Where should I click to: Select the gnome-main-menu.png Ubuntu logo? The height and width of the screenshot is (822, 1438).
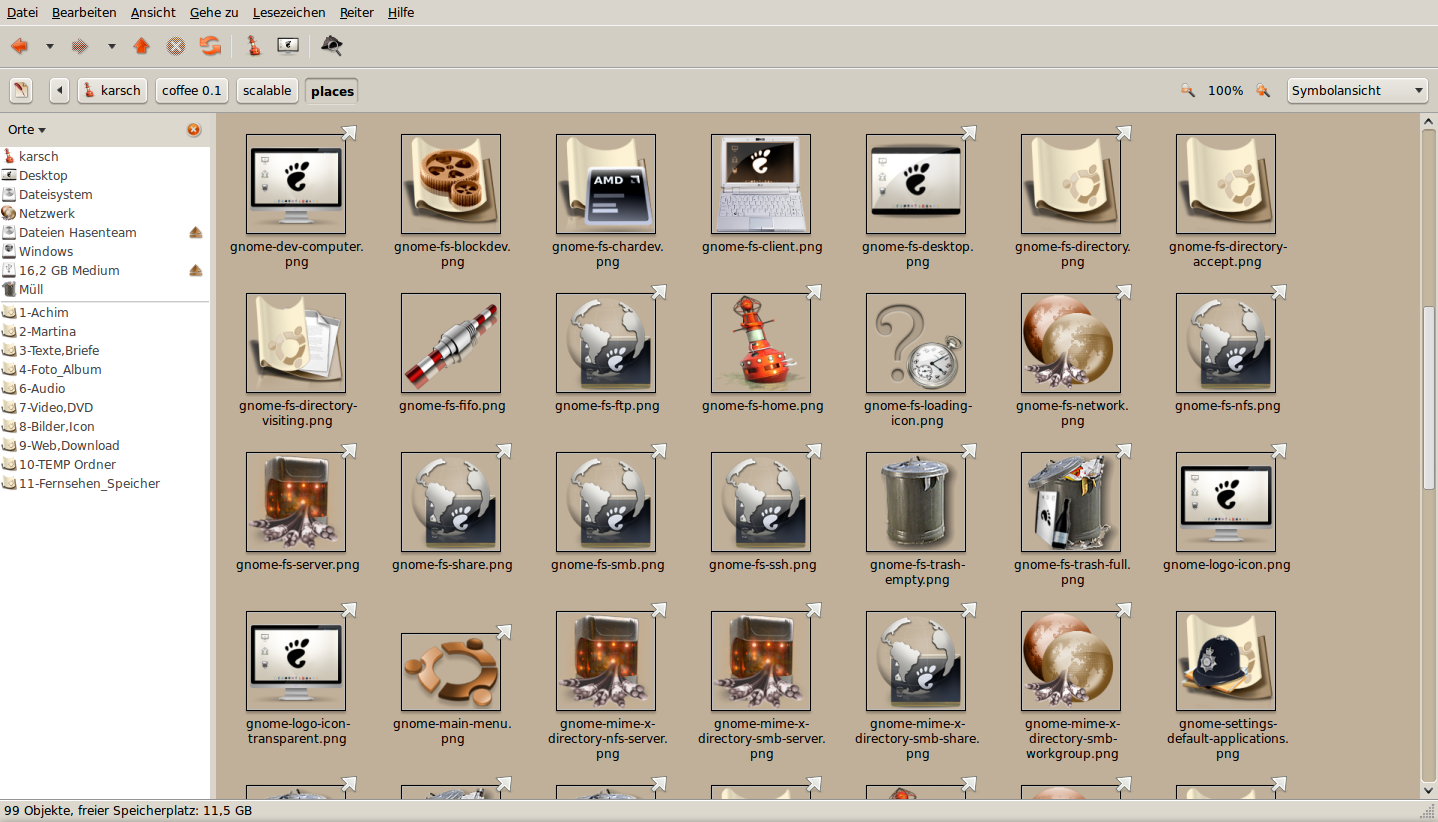[451, 672]
